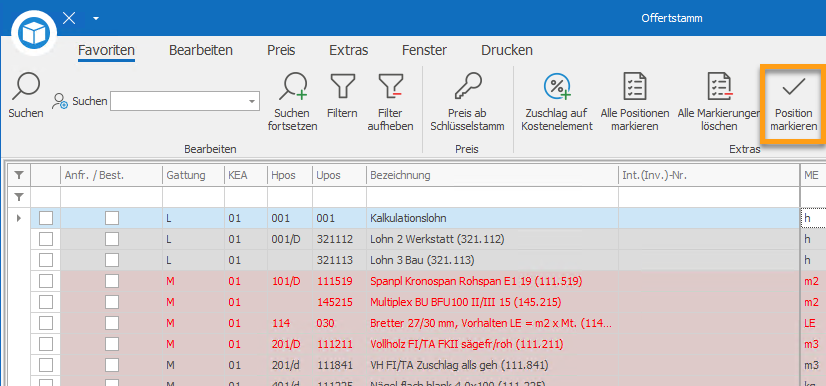The image size is (826, 386).
Task: Tick first checkbox in Lohn 3 Bau row
Action: point(46,260)
